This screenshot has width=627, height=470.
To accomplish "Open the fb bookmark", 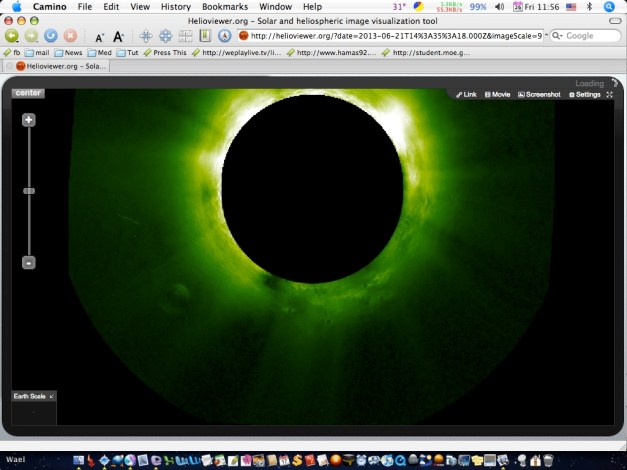I will (x=12, y=53).
